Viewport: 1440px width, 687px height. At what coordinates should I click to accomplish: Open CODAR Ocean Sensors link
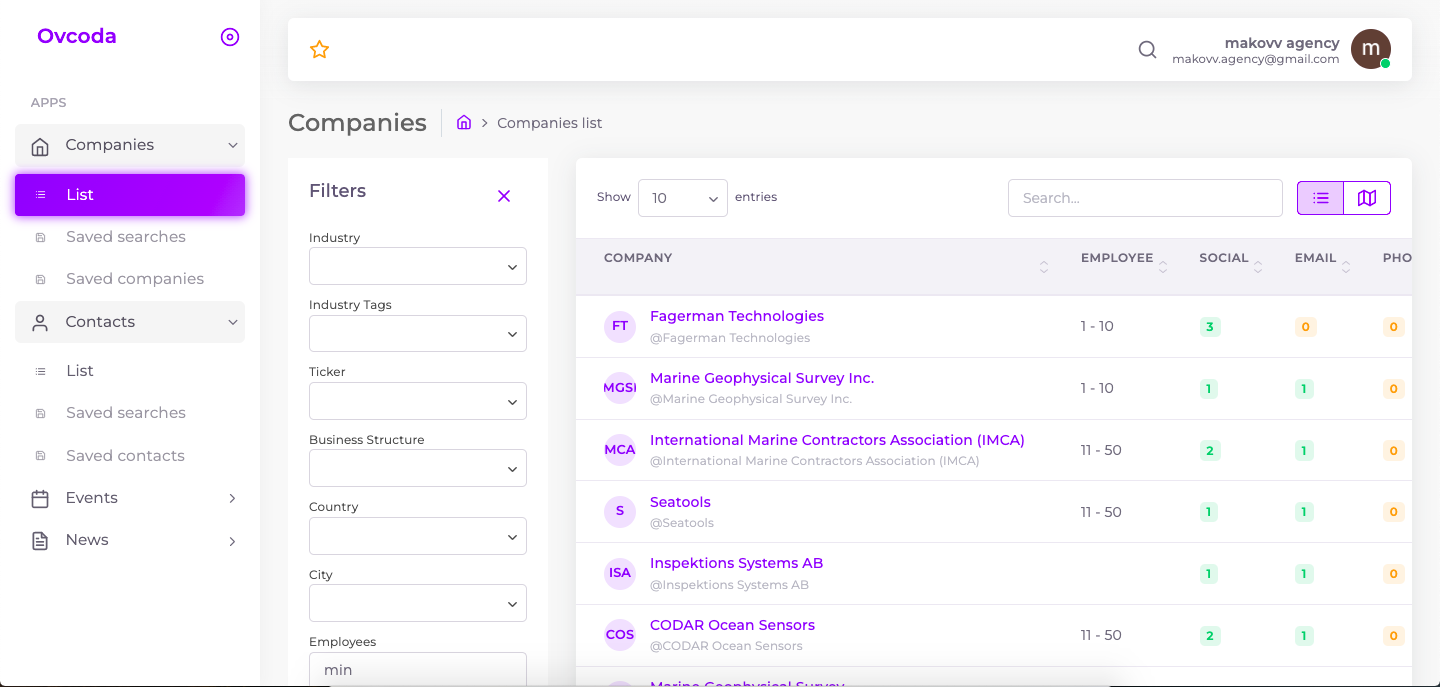tap(732, 625)
